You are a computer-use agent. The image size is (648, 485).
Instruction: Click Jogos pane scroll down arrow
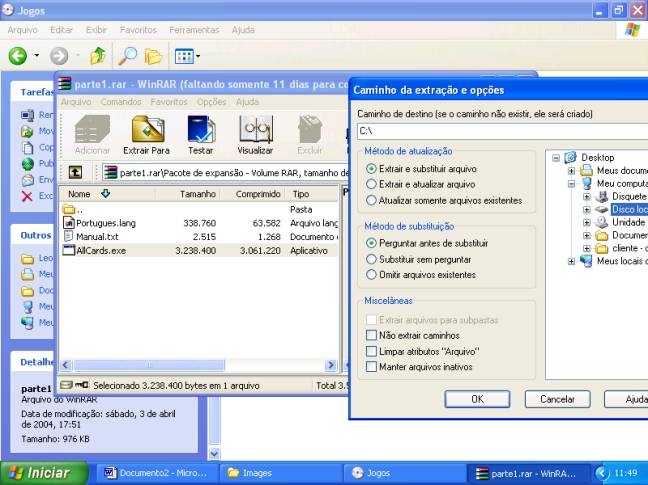pos(214,453)
